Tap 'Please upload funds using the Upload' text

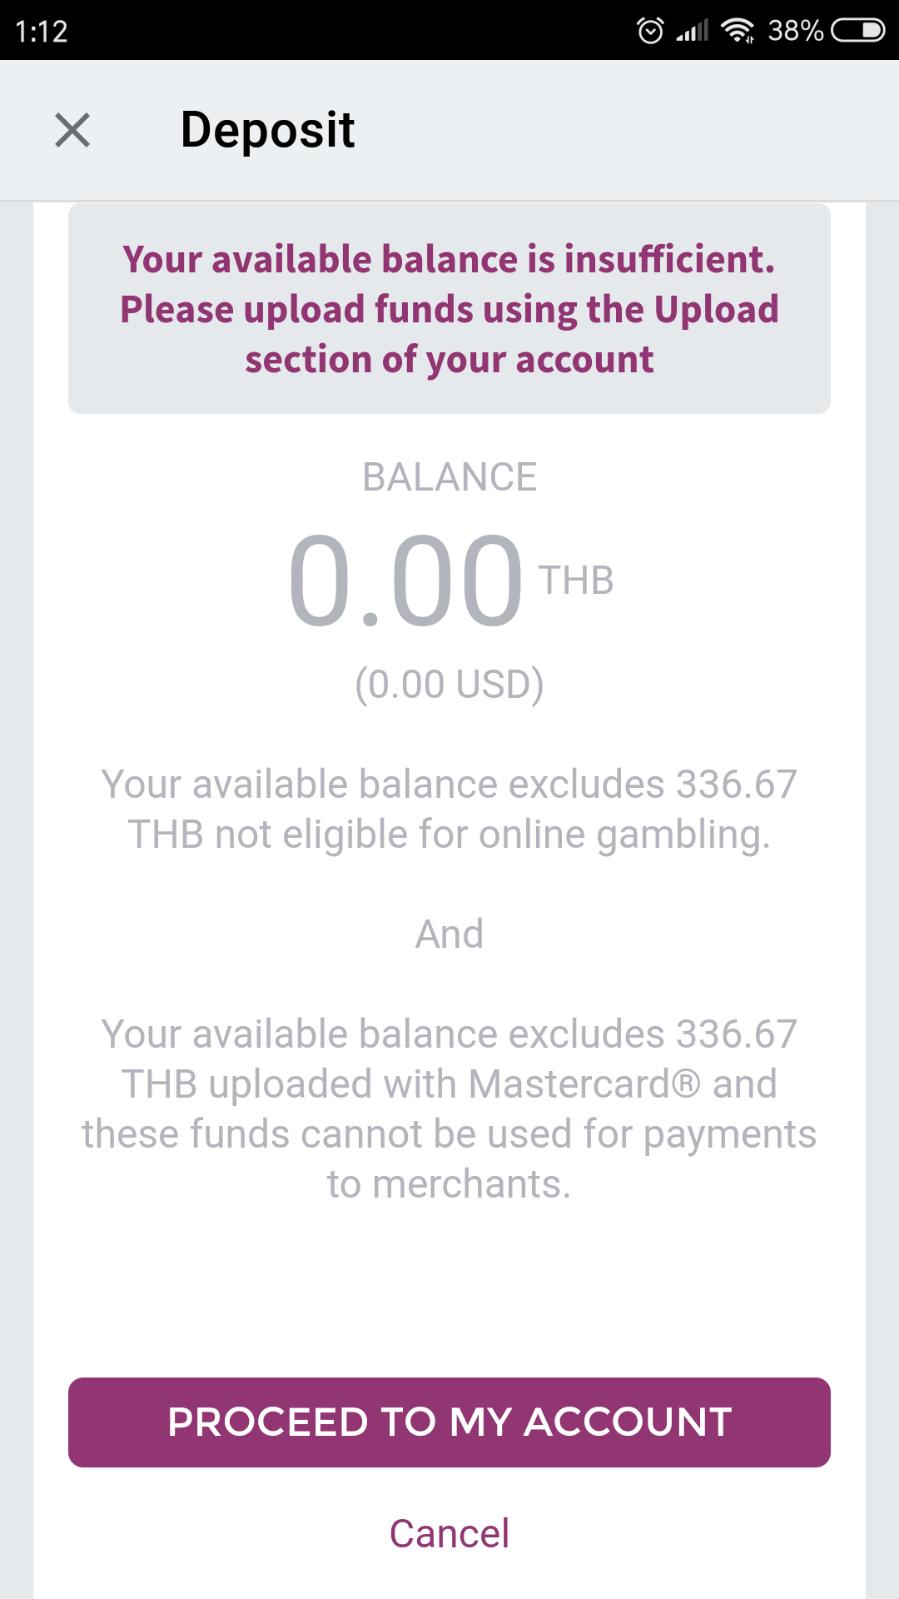click(x=449, y=309)
